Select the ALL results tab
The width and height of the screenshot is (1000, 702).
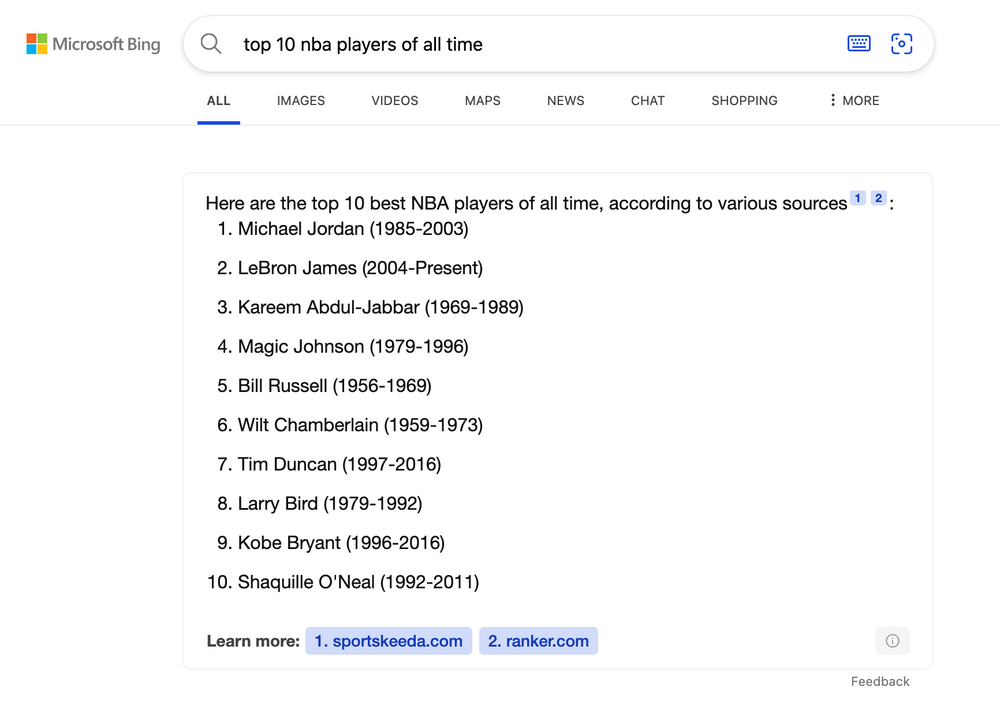pyautogui.click(x=218, y=100)
